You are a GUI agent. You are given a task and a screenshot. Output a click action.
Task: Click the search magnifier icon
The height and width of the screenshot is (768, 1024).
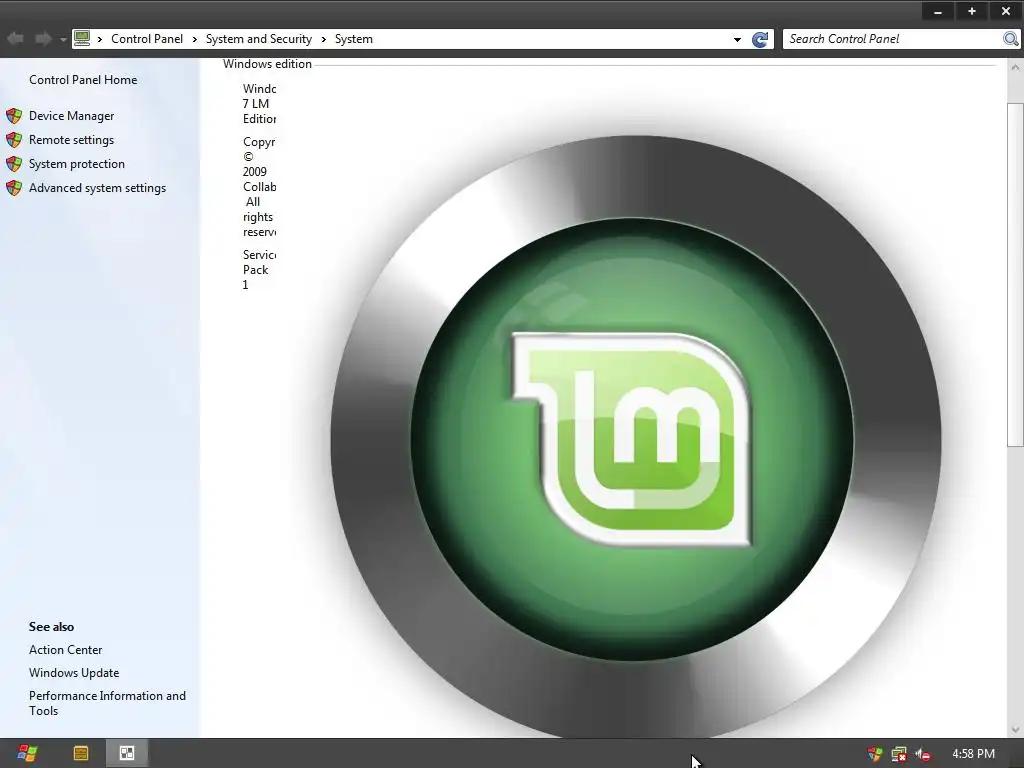point(1010,39)
